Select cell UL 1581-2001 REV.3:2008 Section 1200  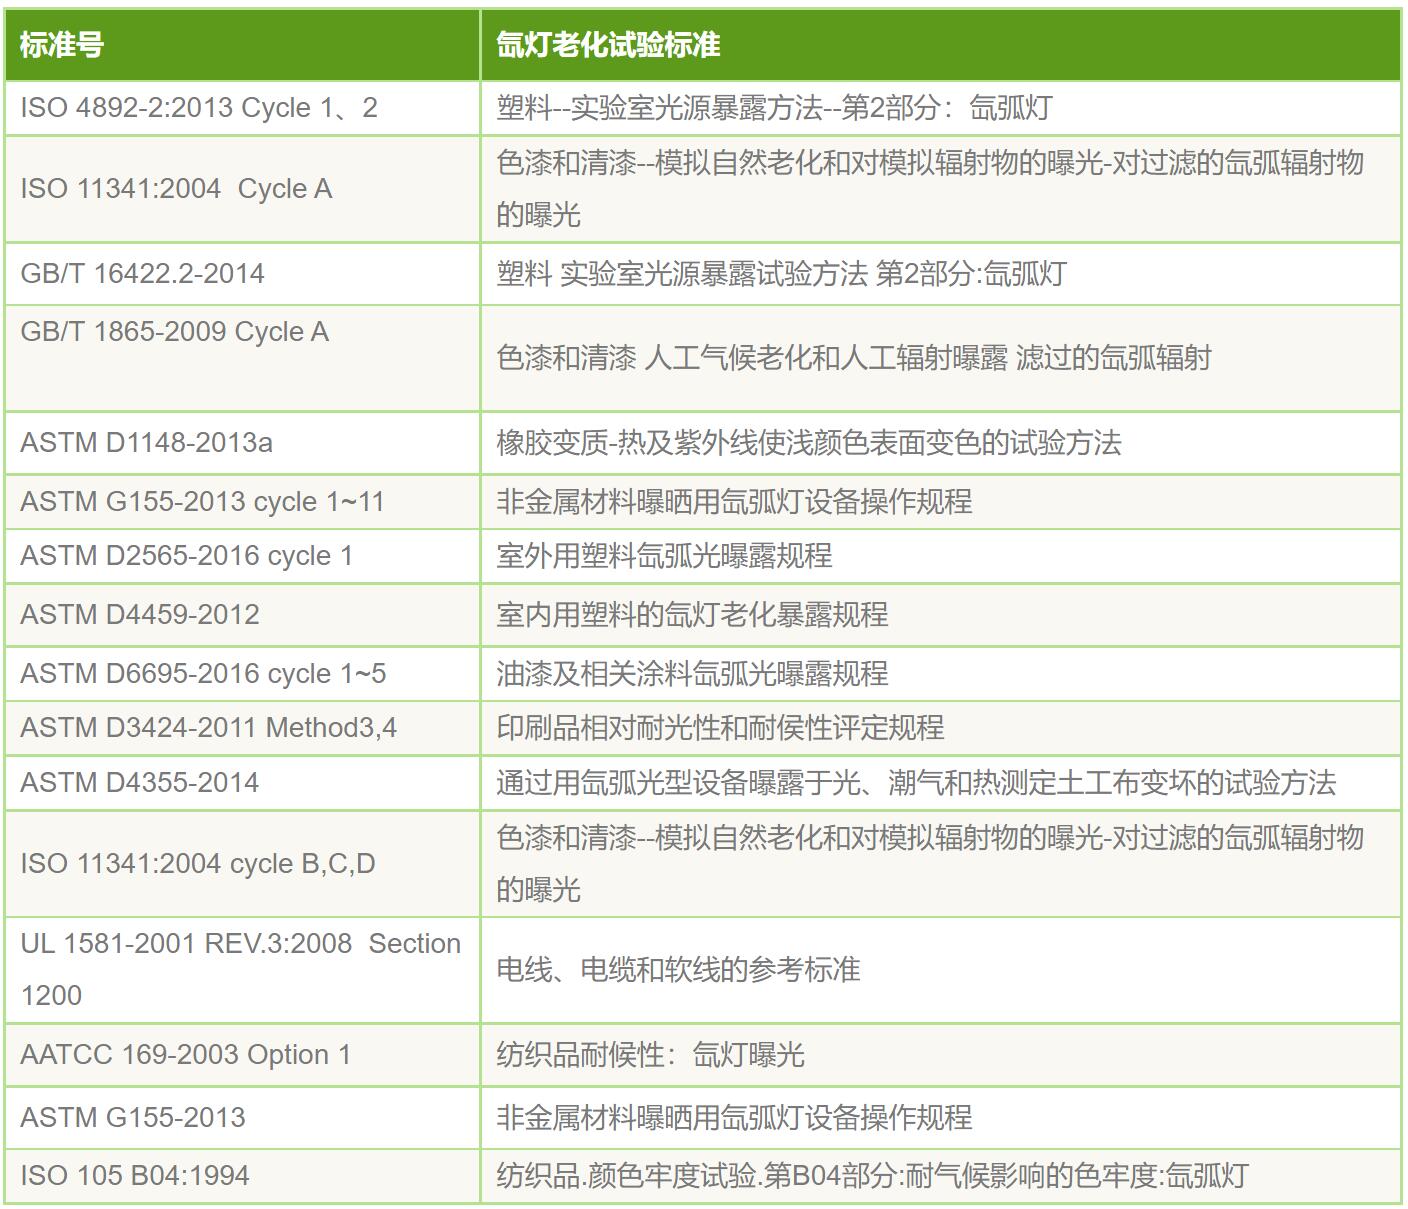[242, 970]
